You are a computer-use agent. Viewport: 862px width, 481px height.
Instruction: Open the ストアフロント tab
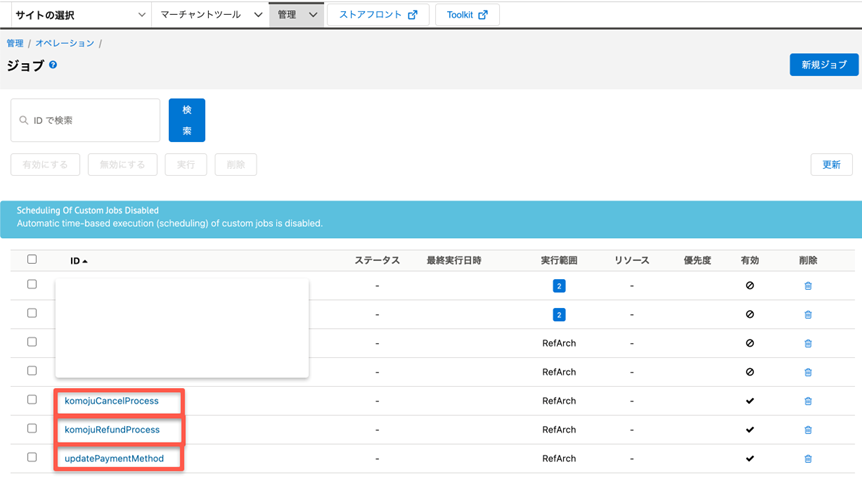[377, 15]
